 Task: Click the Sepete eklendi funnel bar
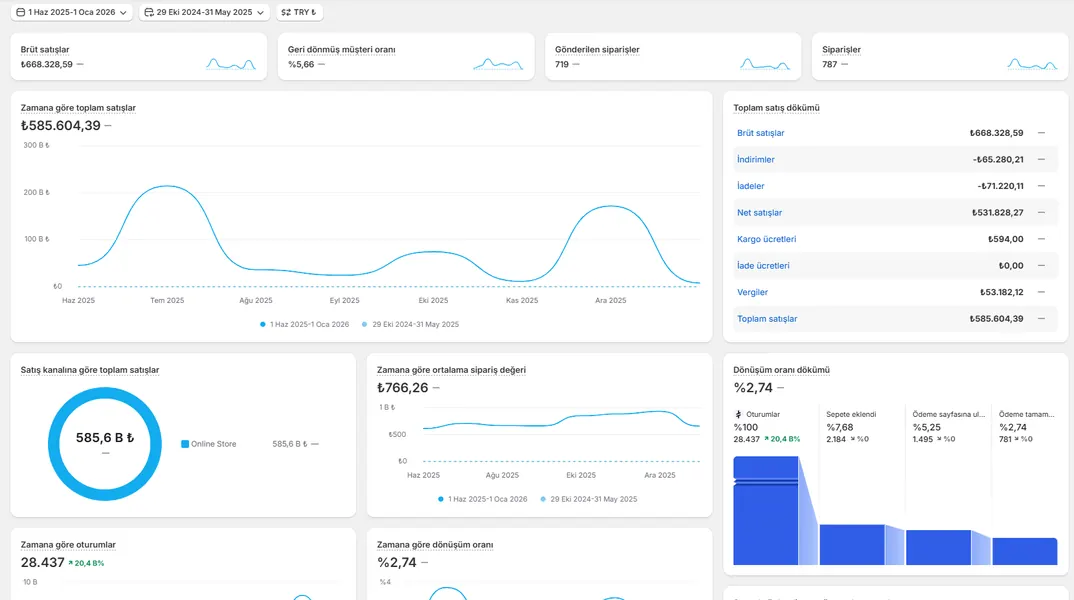point(852,545)
